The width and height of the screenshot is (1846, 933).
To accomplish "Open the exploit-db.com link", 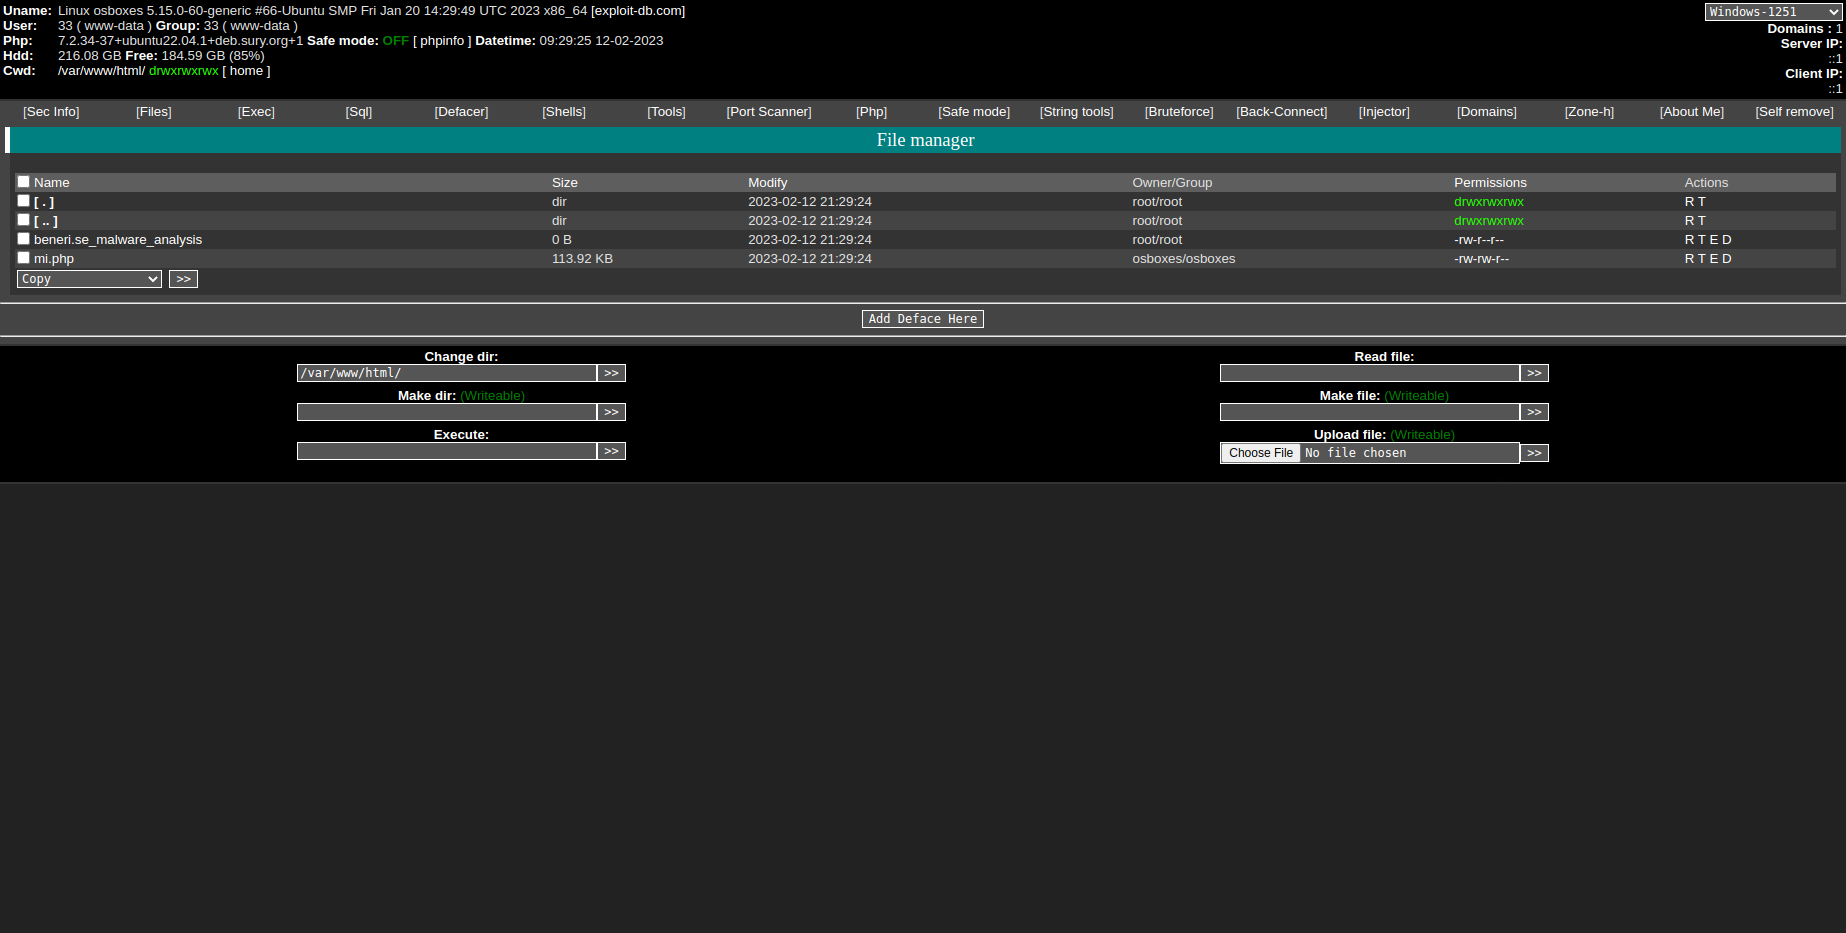I will pyautogui.click(x=638, y=11).
